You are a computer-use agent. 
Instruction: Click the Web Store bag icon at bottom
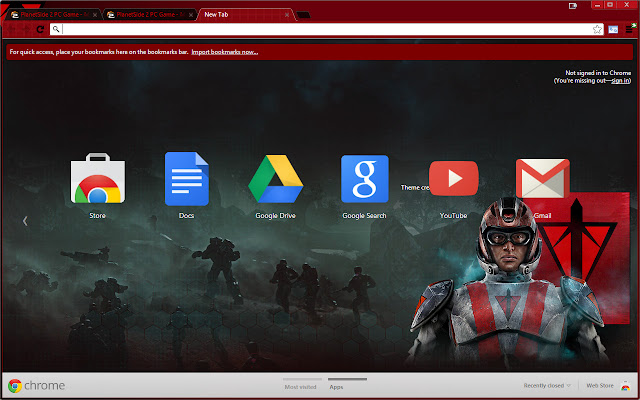pos(625,385)
